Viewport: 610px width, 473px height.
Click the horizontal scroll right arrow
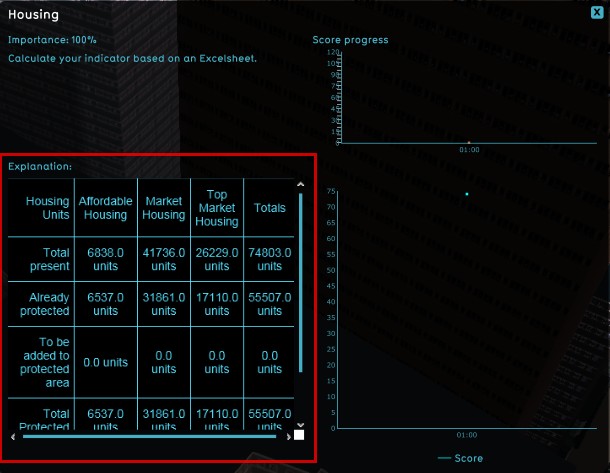pyautogui.click(x=286, y=436)
